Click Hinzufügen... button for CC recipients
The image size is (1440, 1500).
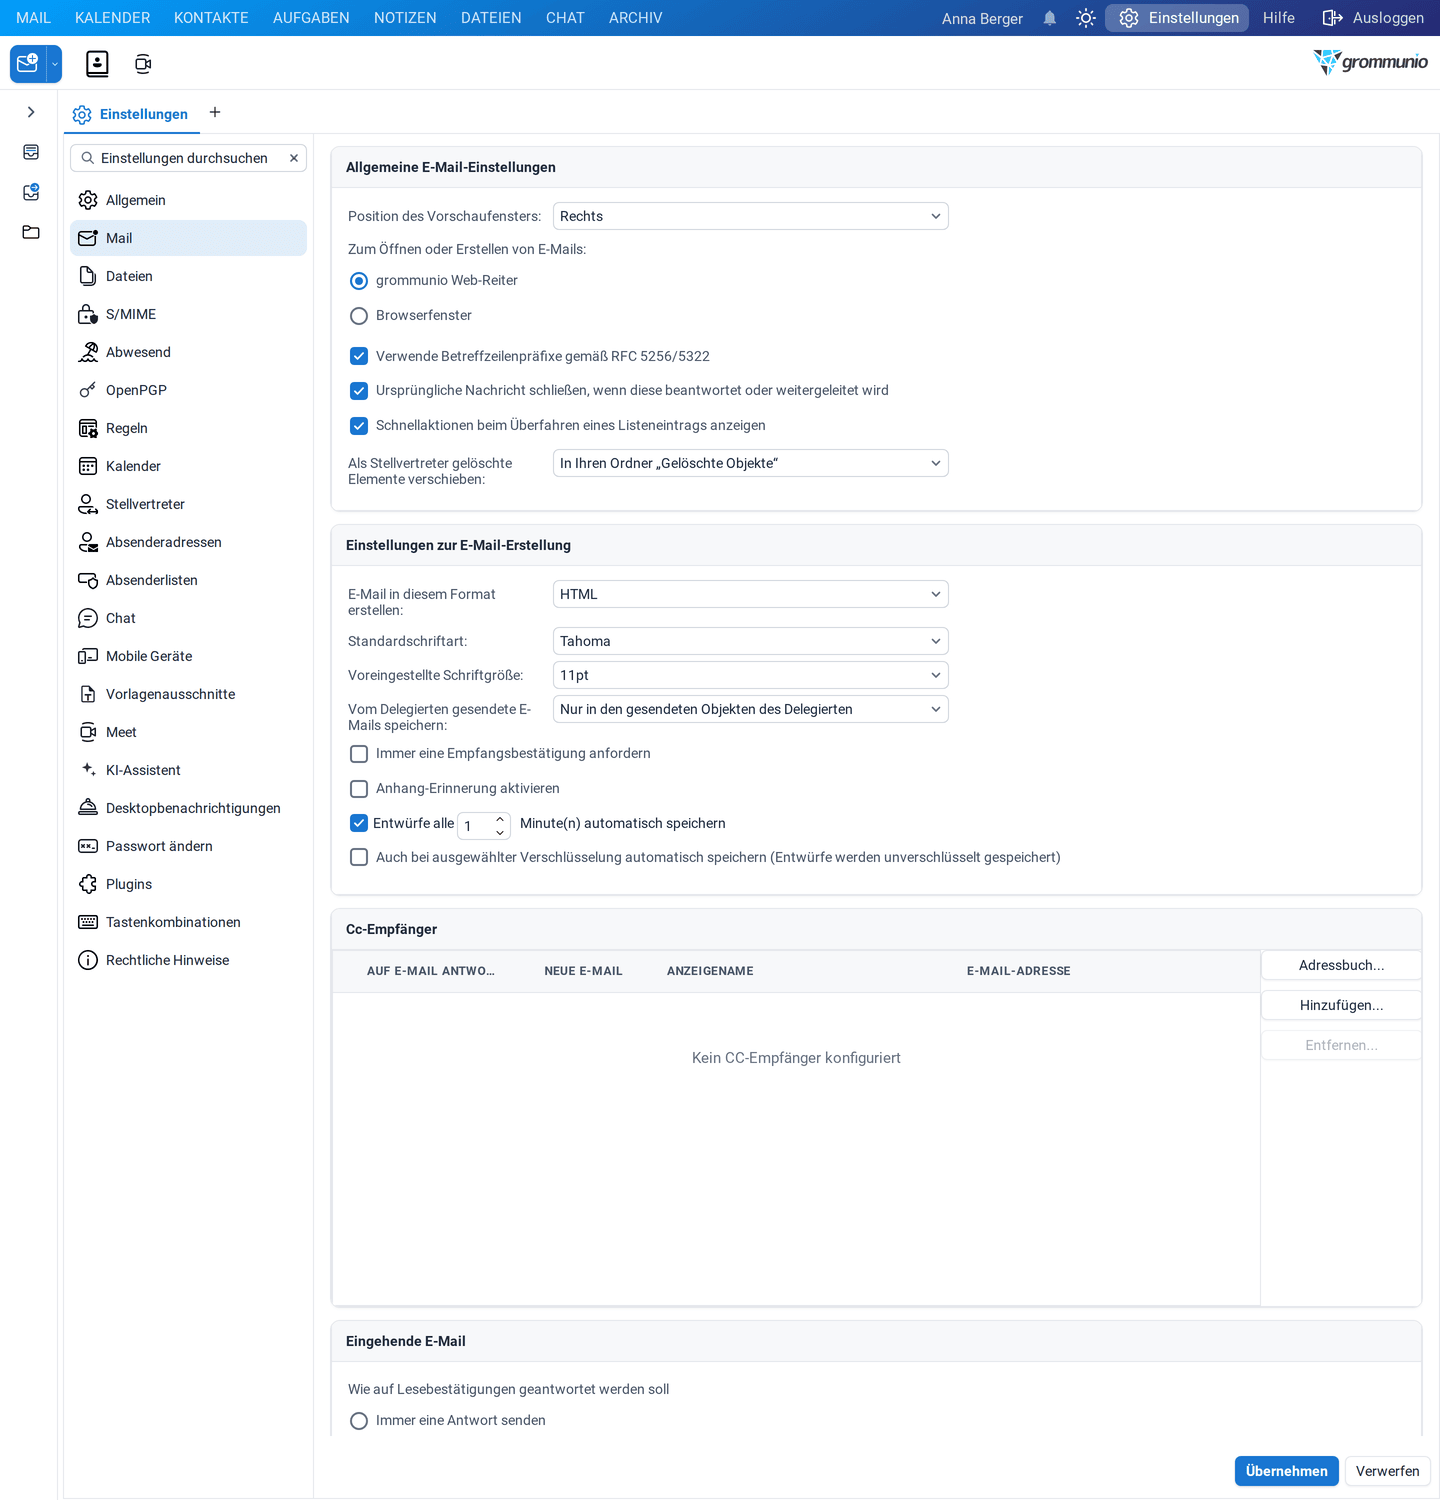tap(1341, 1005)
